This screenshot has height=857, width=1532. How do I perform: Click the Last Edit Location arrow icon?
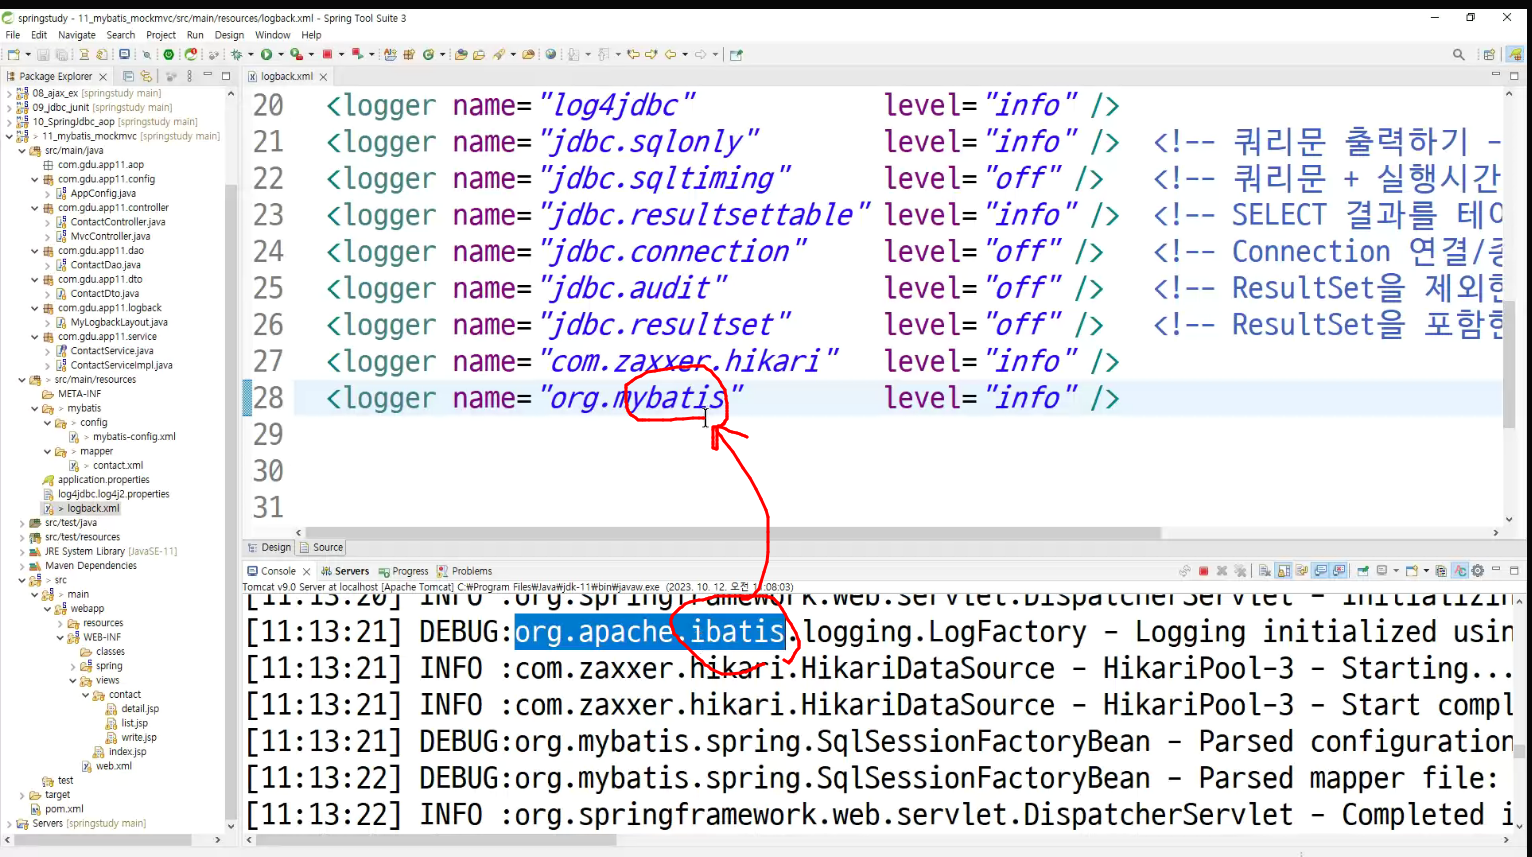click(x=633, y=54)
